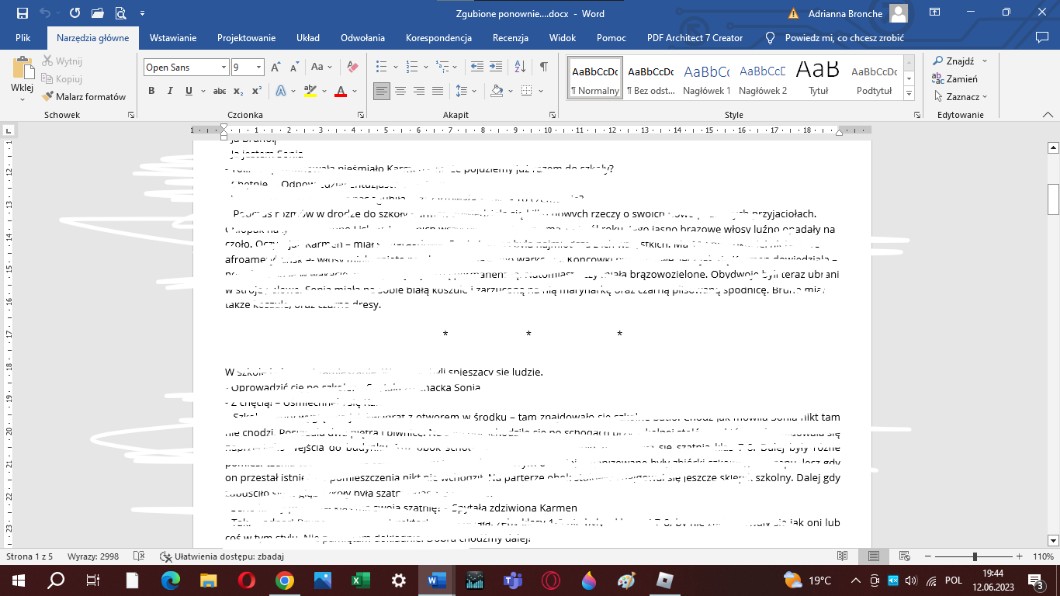
Task: Enable center text alignment
Action: tap(400, 91)
